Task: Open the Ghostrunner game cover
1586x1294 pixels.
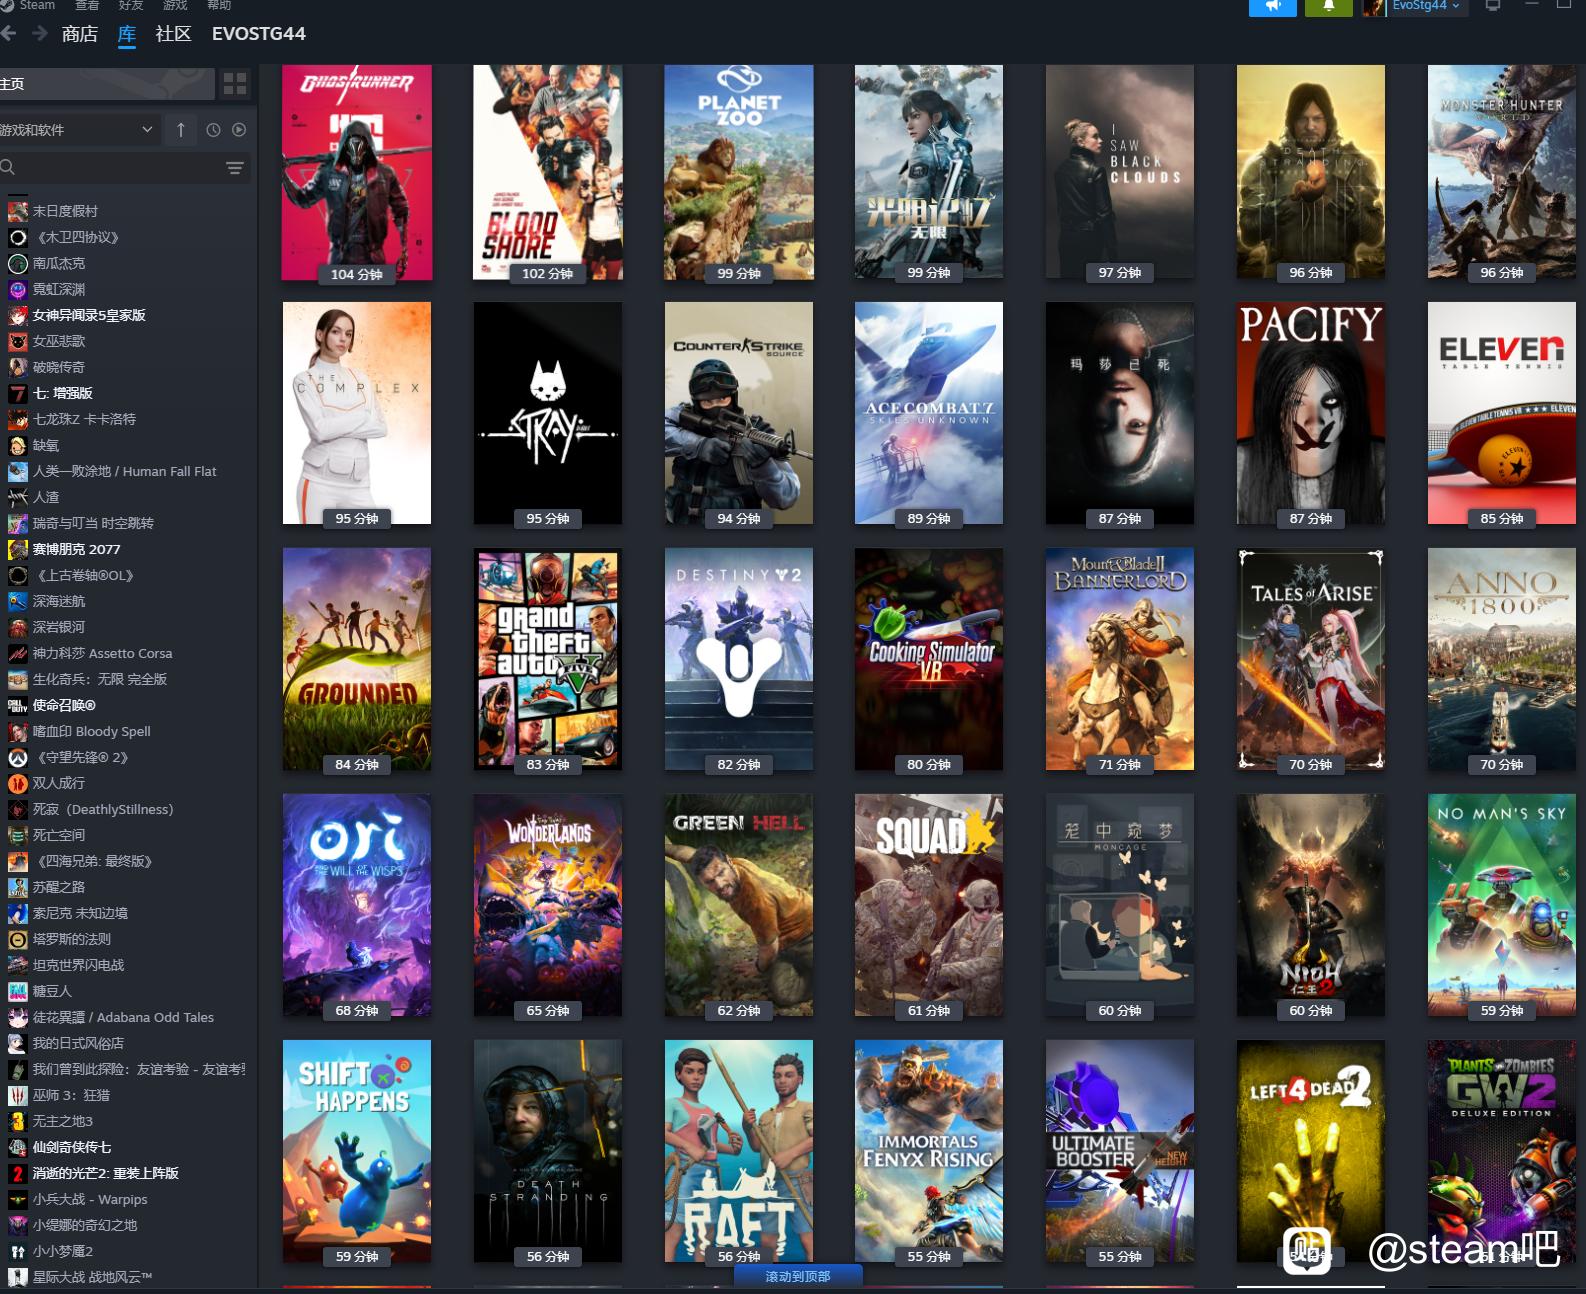Action: click(x=357, y=172)
